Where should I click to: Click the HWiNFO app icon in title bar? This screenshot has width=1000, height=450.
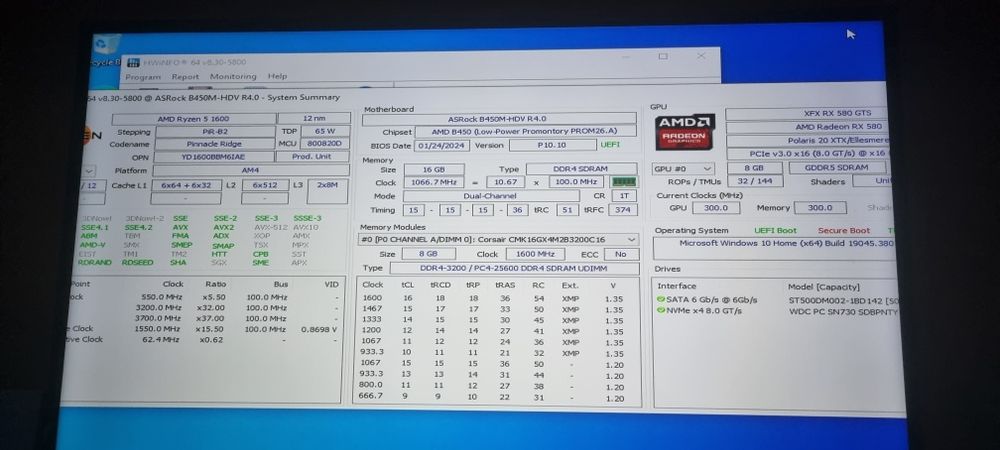pos(134,62)
